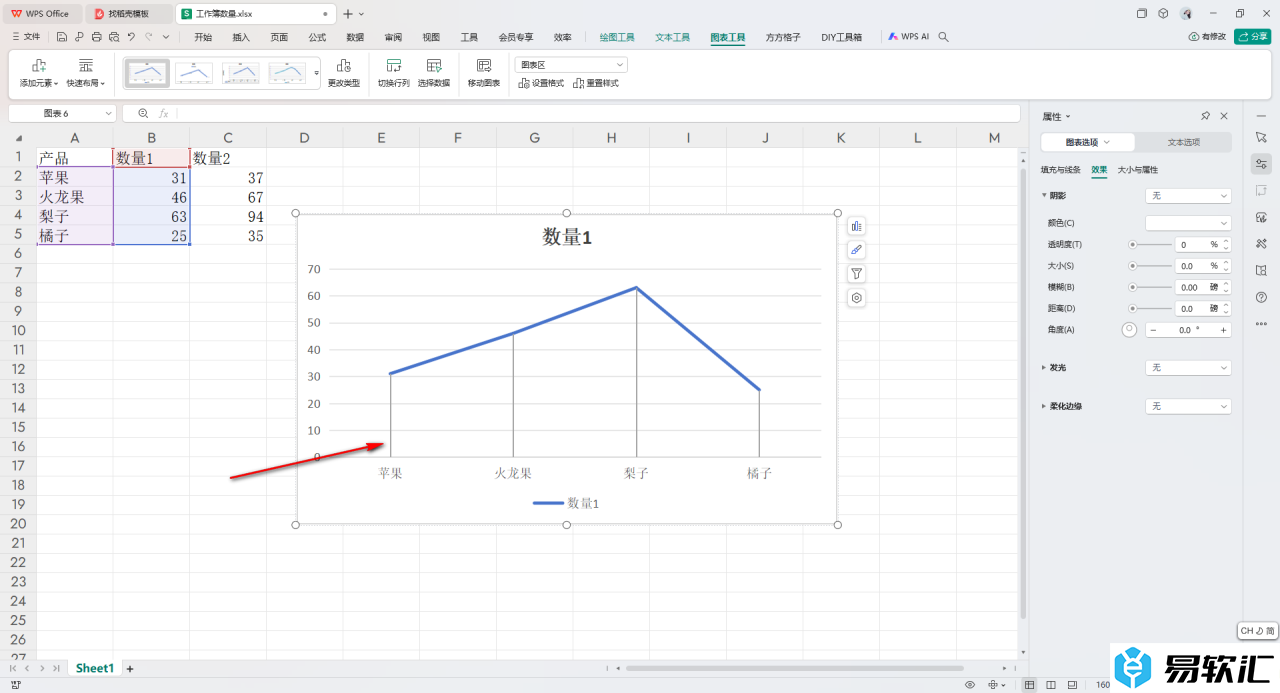This screenshot has width=1280, height=693.
Task: Toggle eye protection mode icon in status bar
Action: (x=970, y=685)
